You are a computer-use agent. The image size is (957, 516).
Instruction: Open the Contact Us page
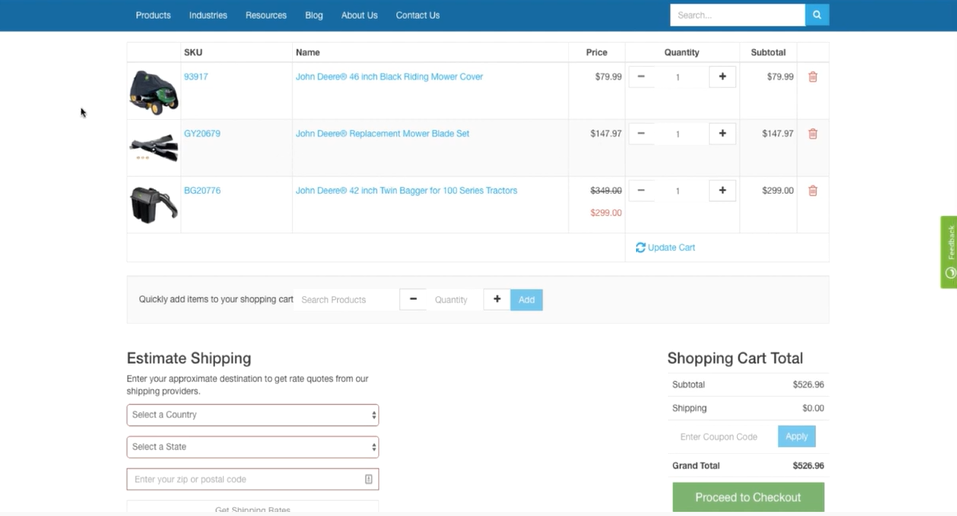click(417, 15)
